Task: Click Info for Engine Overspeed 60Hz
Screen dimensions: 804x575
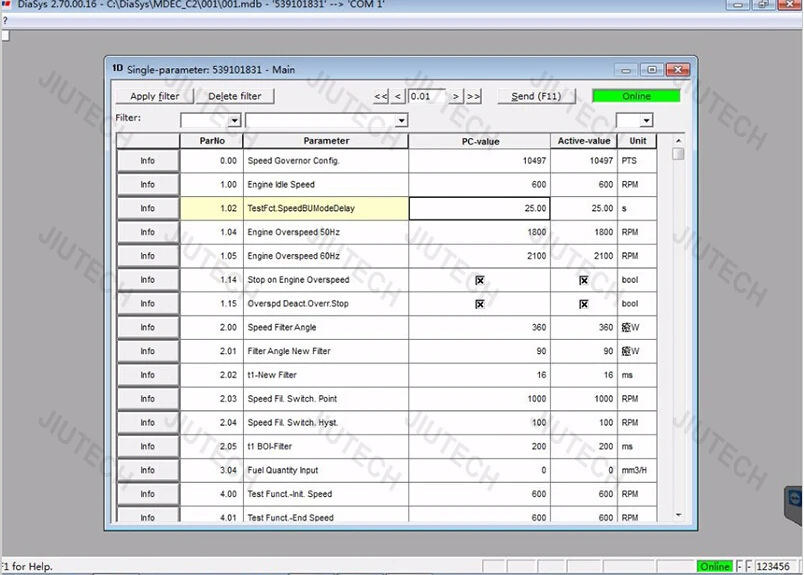Action: pyautogui.click(x=148, y=256)
